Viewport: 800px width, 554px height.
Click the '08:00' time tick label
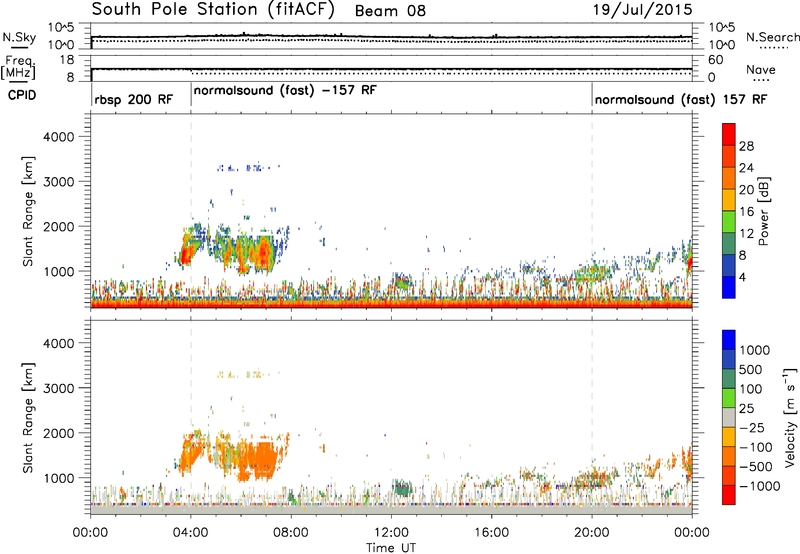[291, 533]
